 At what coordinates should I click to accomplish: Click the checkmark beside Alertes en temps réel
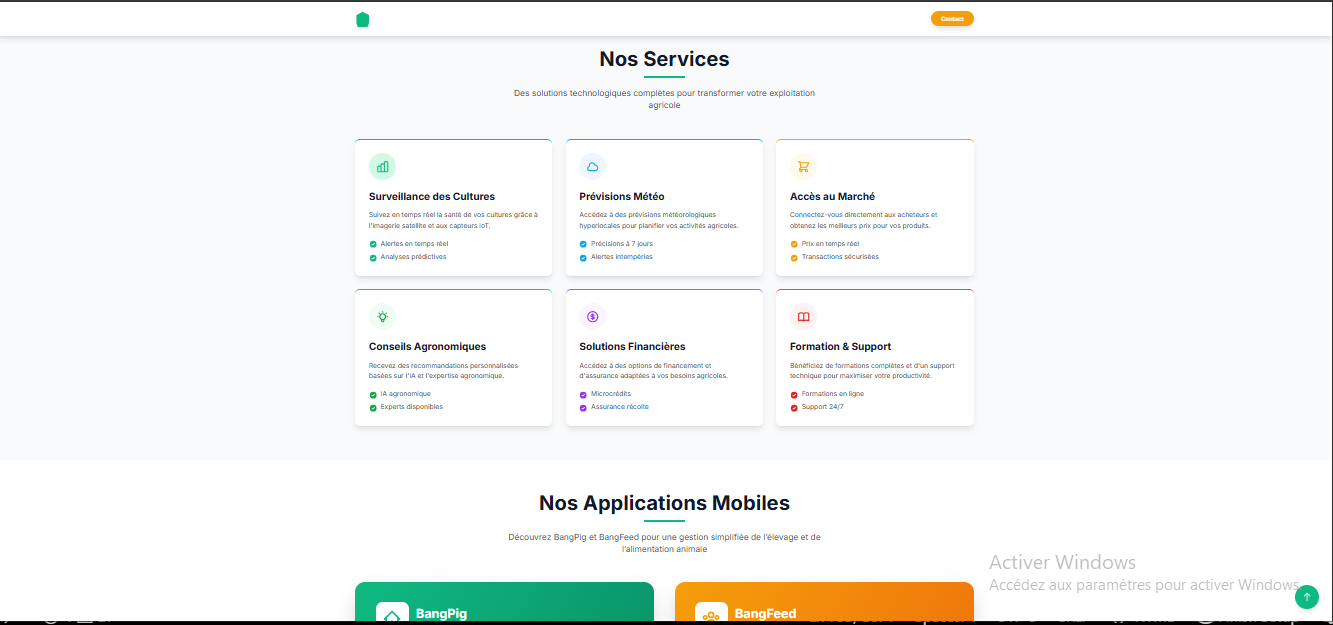point(373,244)
